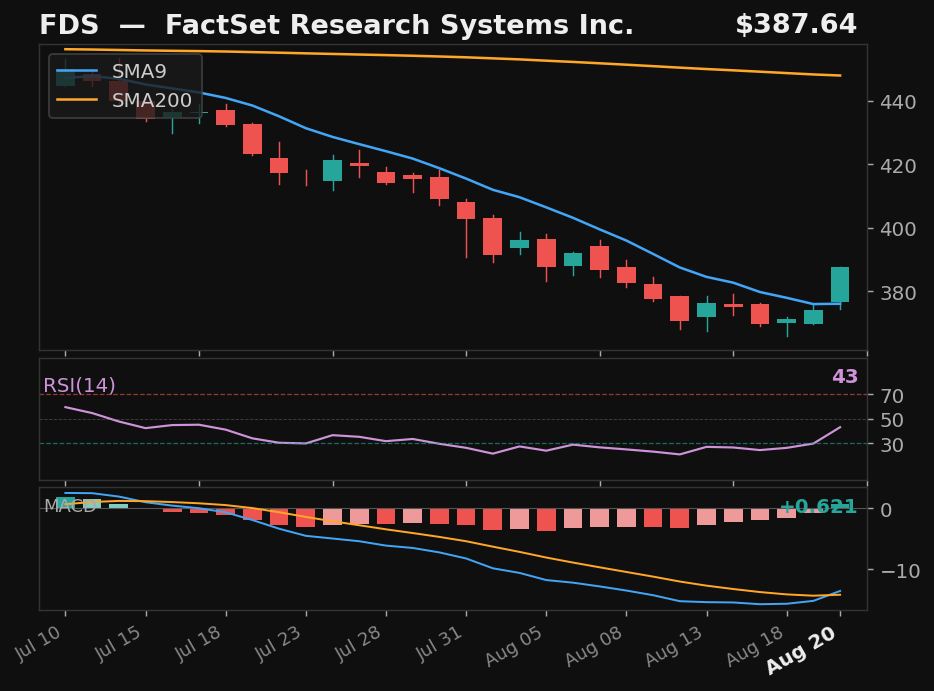934x691 pixels.
Task: Click the Jul 28 date label
Action: tap(359, 643)
